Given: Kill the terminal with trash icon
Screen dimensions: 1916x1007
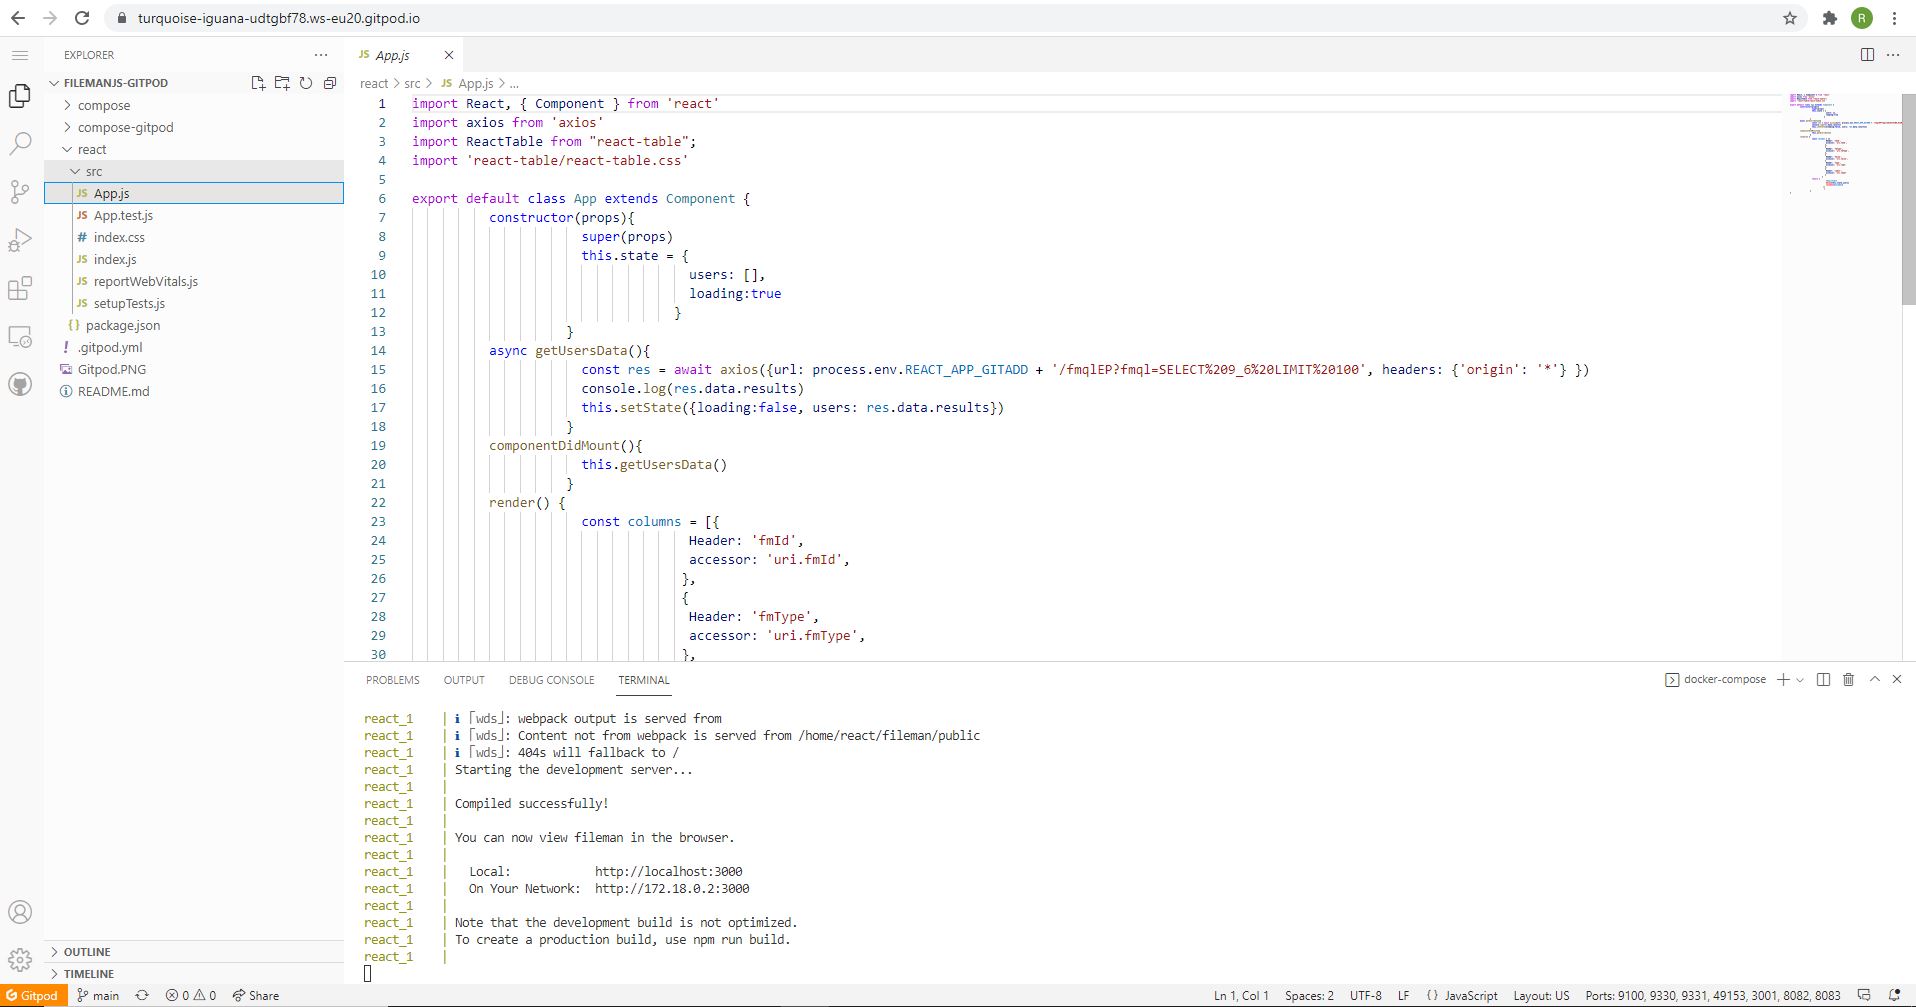Looking at the screenshot, I should [1848, 680].
